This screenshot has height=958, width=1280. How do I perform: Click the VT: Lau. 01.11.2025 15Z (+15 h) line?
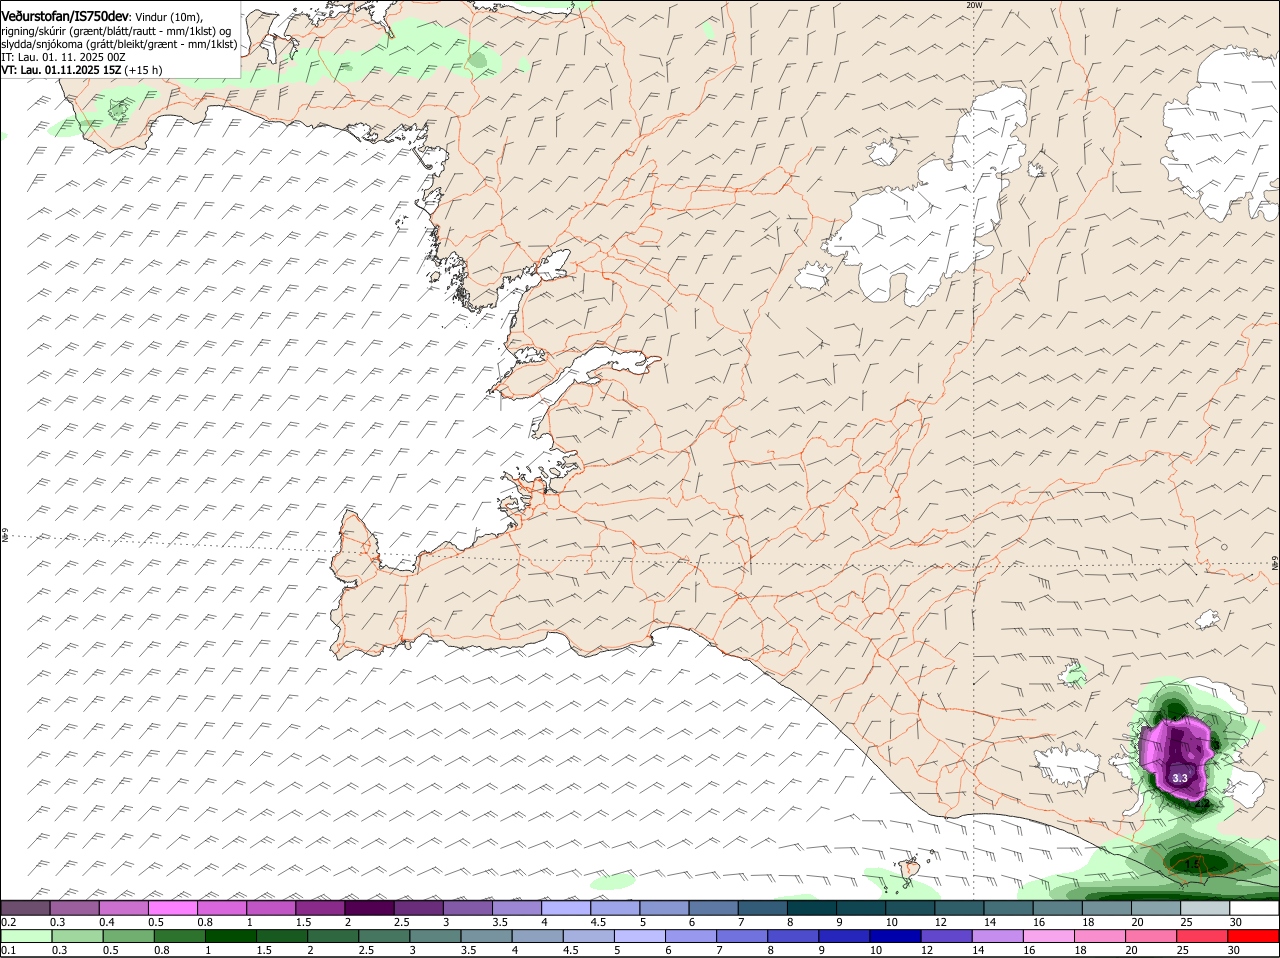coord(82,70)
